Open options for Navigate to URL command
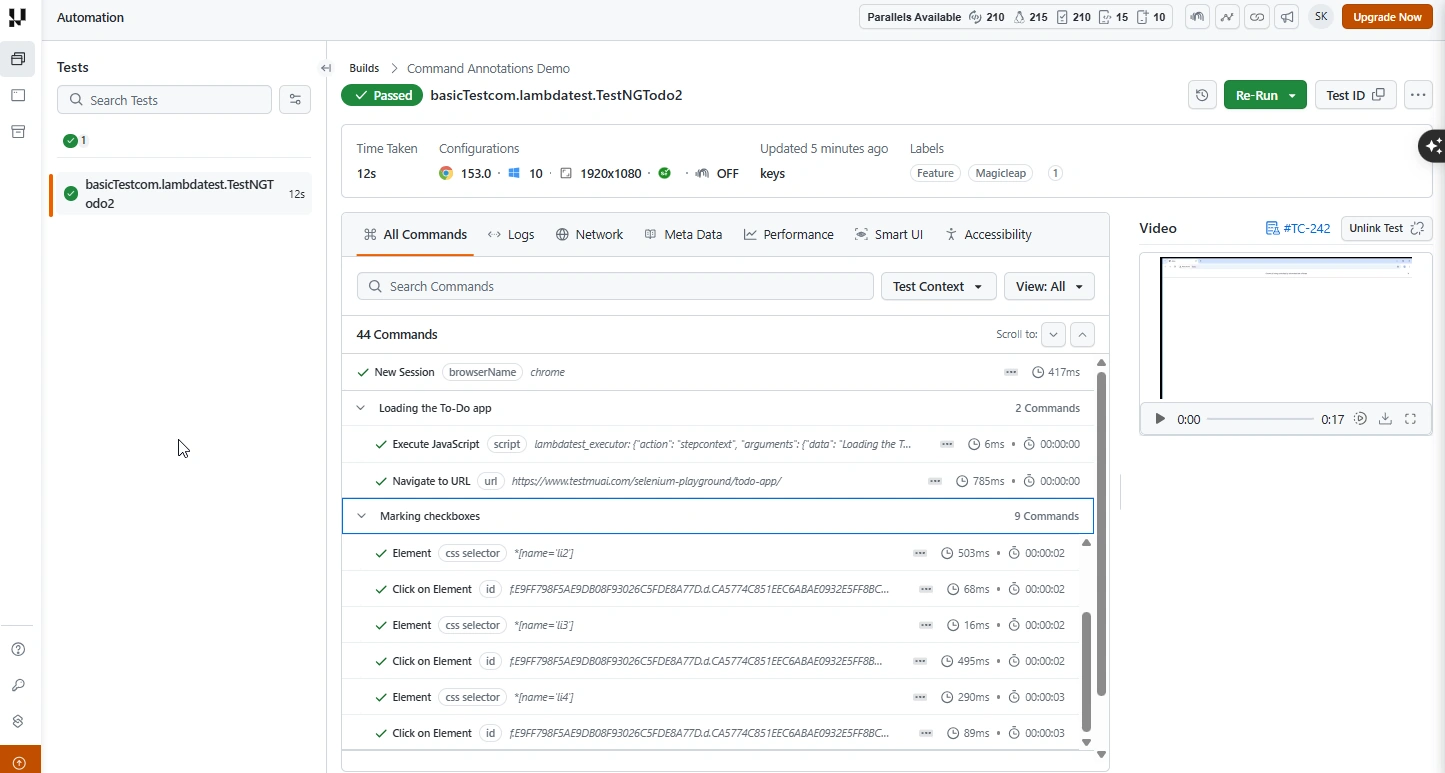This screenshot has height=773, width=1445. coord(935,481)
